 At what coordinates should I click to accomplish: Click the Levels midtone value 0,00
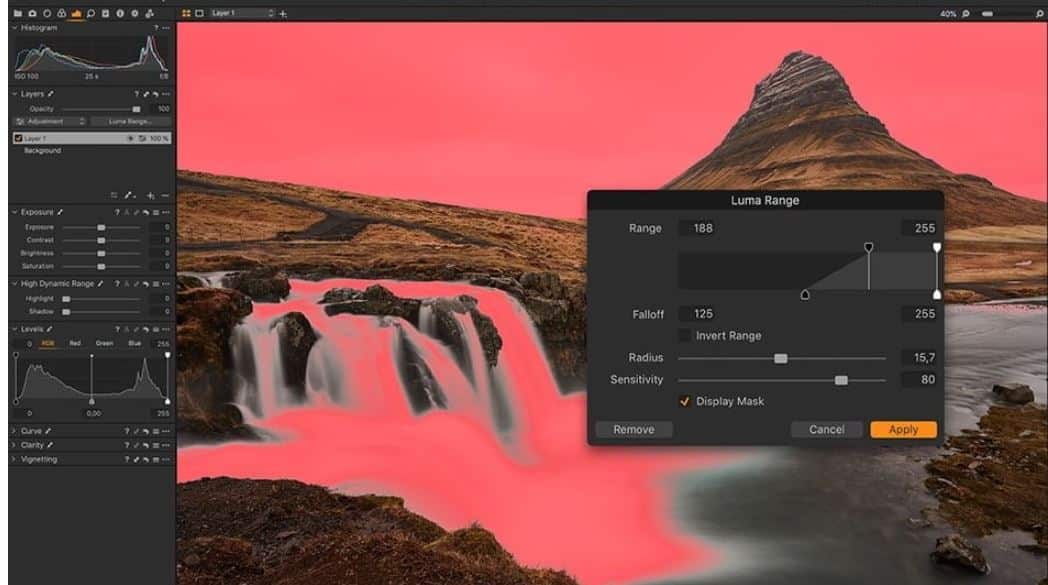pos(94,414)
